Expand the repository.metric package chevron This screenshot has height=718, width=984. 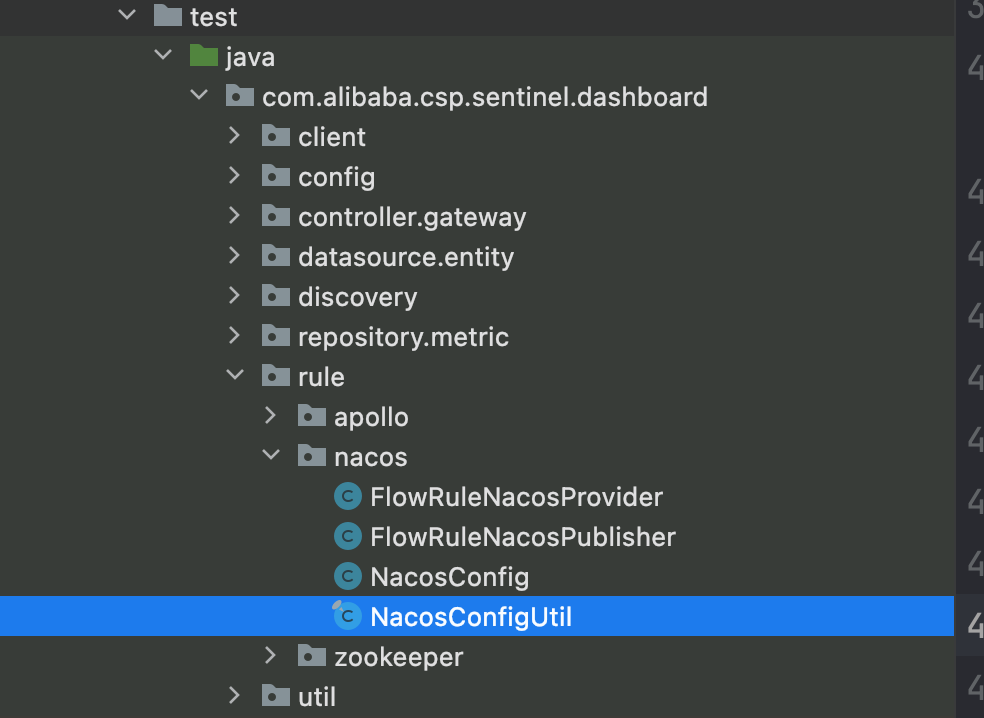[x=235, y=336]
